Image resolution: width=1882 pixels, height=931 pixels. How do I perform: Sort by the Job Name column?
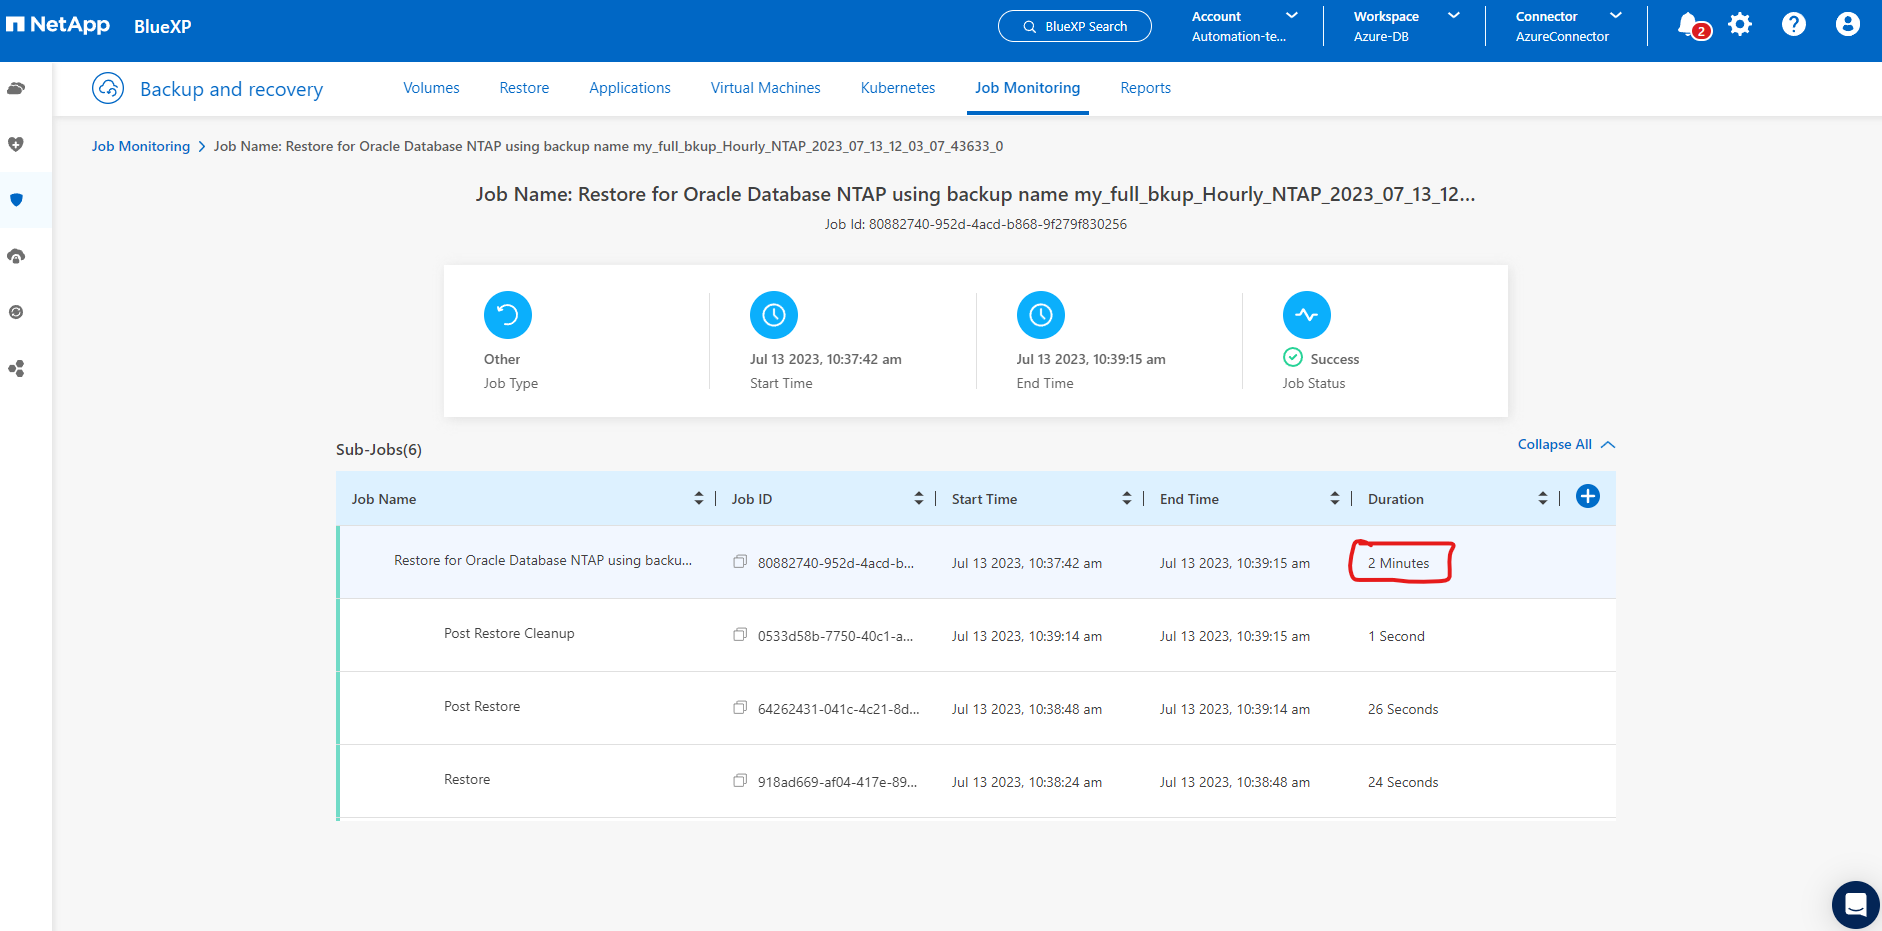[x=698, y=499]
